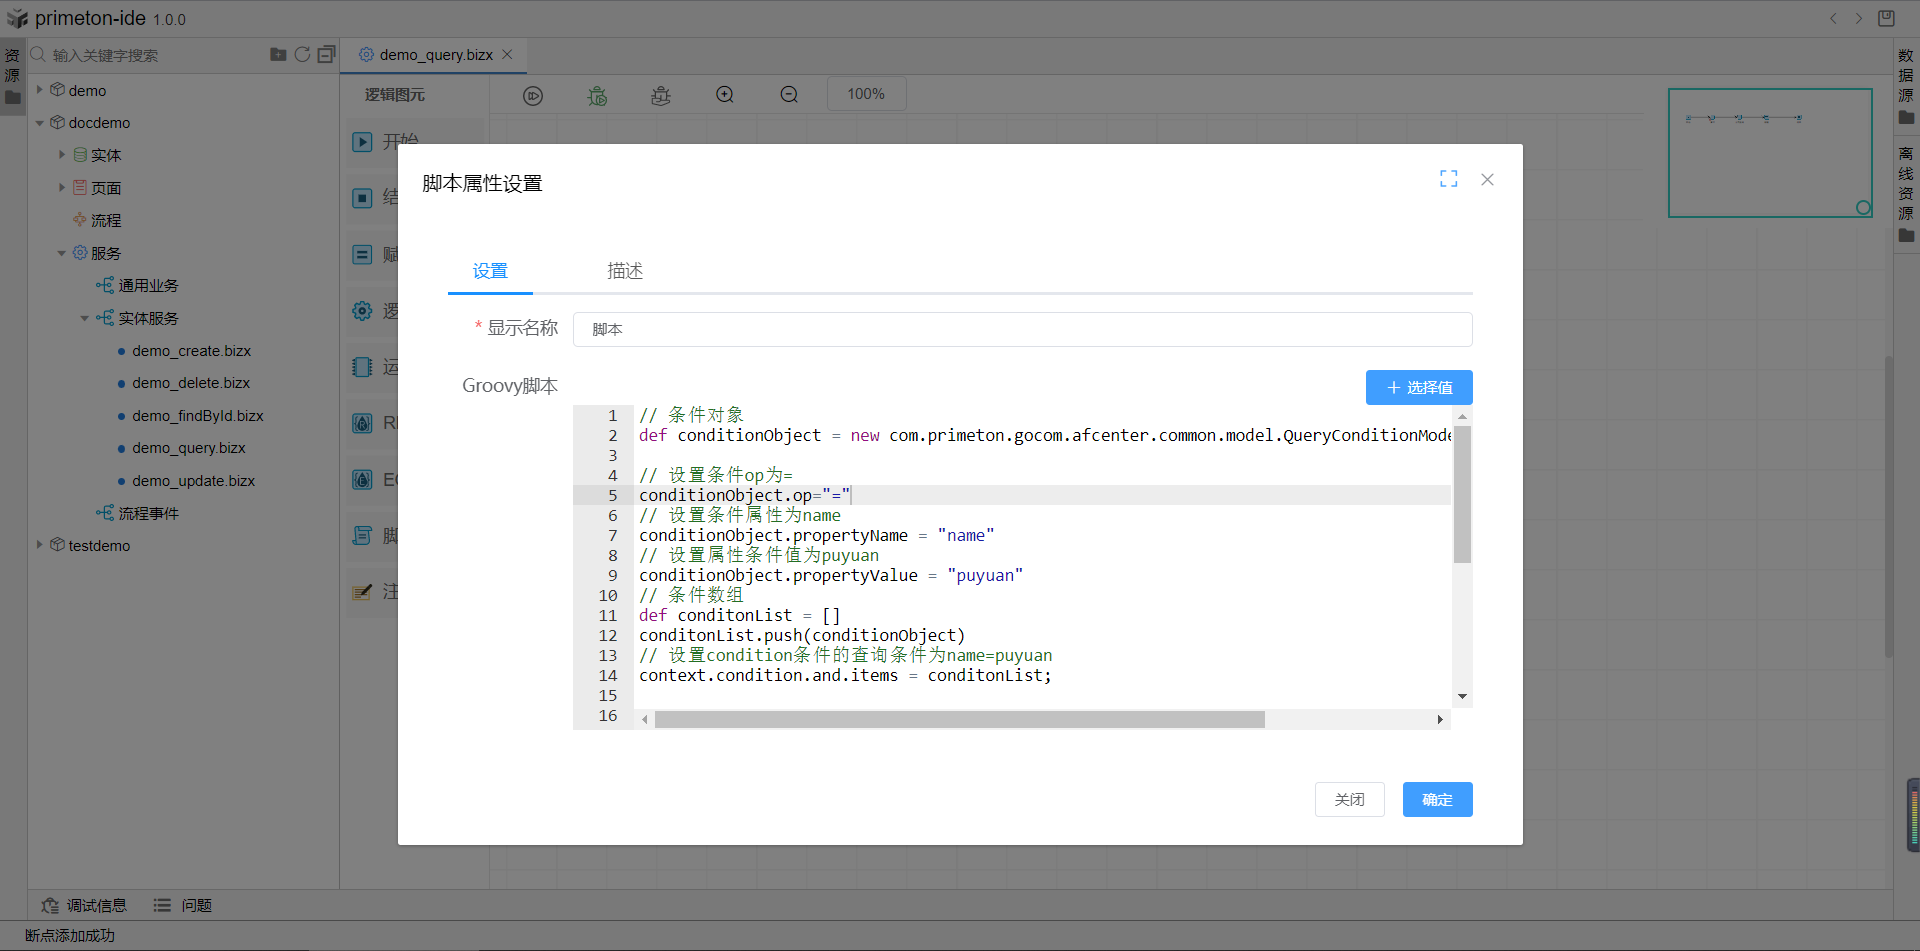The image size is (1920, 951).
Task: Switch to the 描述 tab
Action: tap(625, 271)
